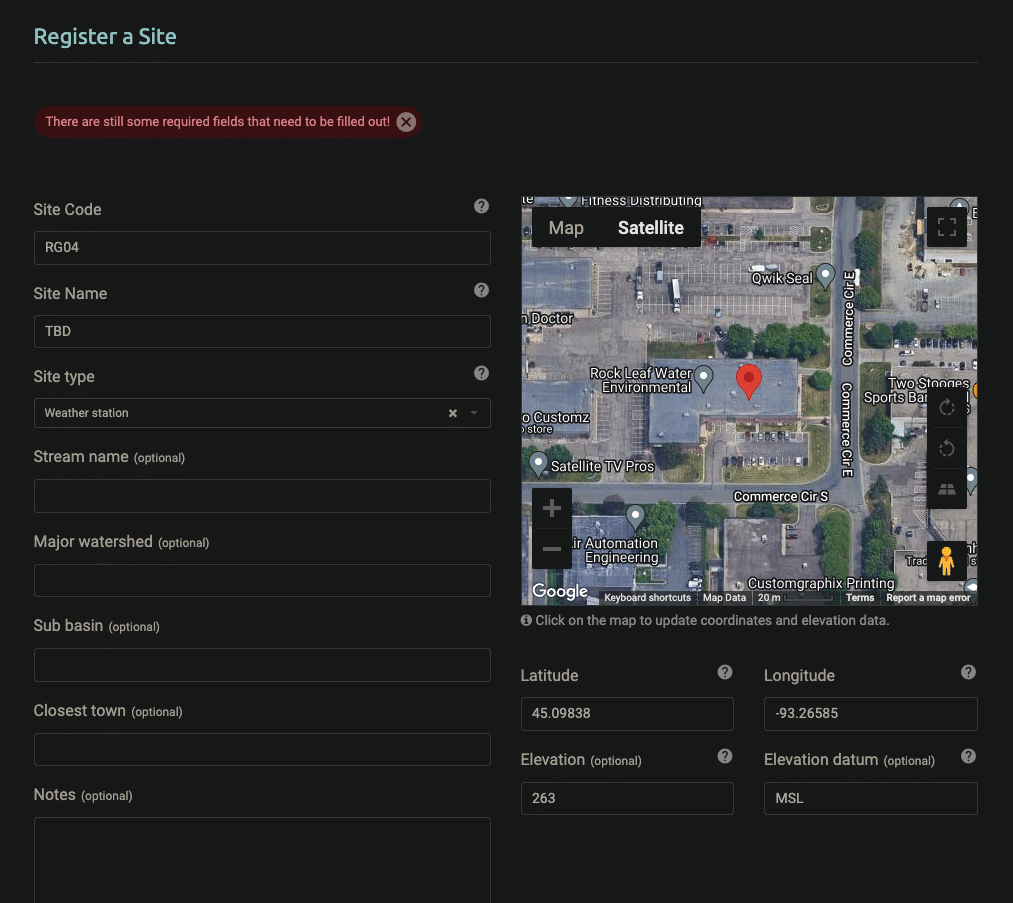Click into the Notes text area
The image size is (1013, 903).
click(x=262, y=860)
